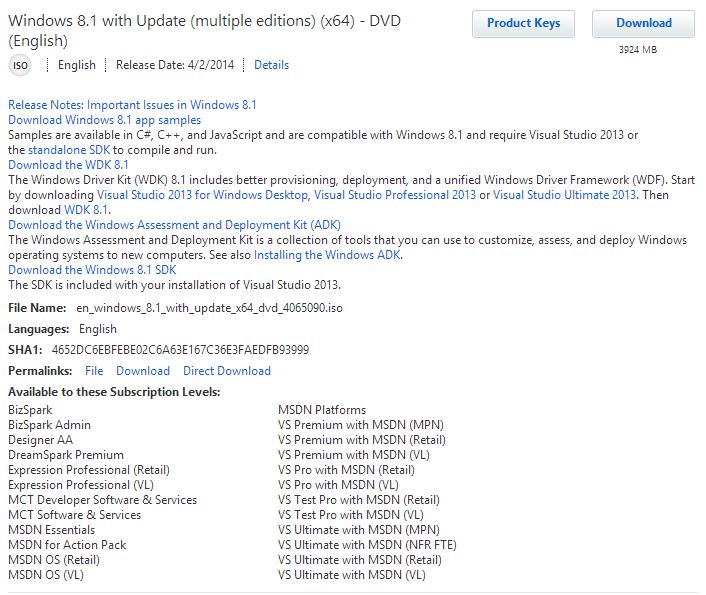This screenshot has height=595, width=706.
Task: Follow the standalone SDK link
Action: click(69, 150)
